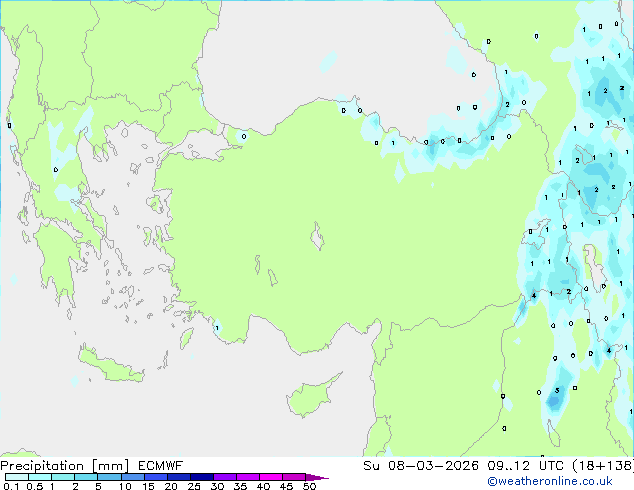This screenshot has height=490, width=634.
Task: Click the '15' legend scale value
Action: (148, 486)
